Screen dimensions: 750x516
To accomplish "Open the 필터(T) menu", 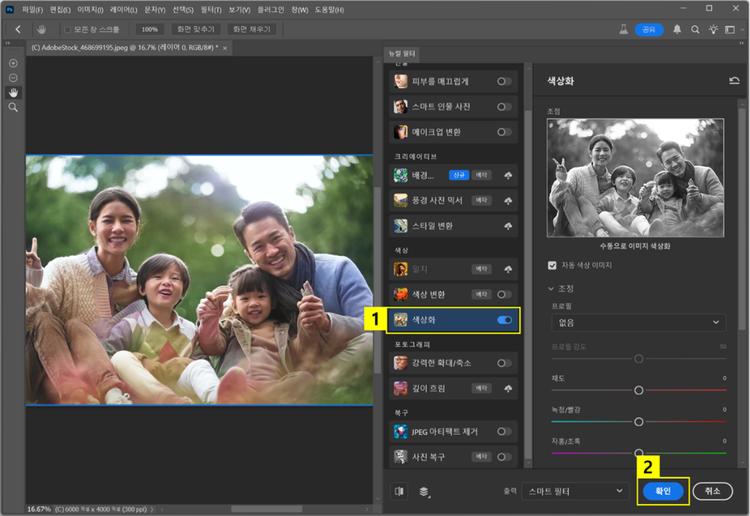I will 211,9.
